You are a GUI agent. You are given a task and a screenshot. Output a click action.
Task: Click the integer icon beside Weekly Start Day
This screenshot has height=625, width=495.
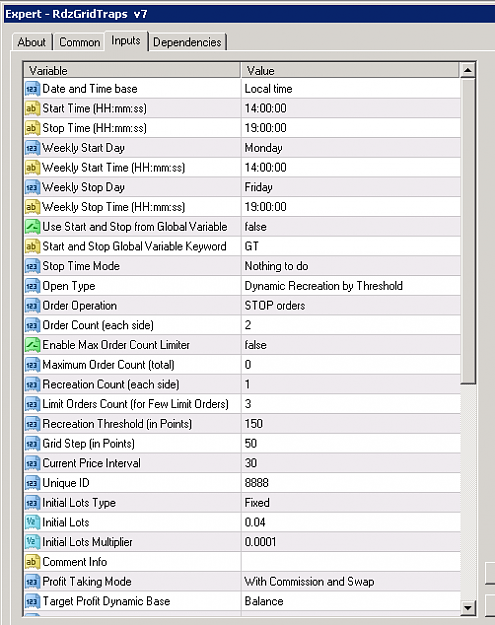point(32,148)
